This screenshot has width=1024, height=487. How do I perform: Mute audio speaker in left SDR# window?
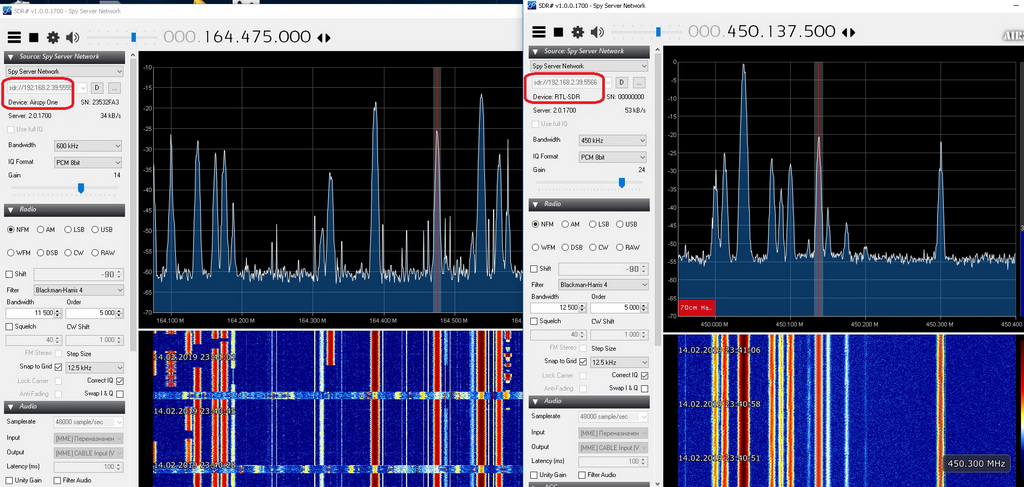72,37
